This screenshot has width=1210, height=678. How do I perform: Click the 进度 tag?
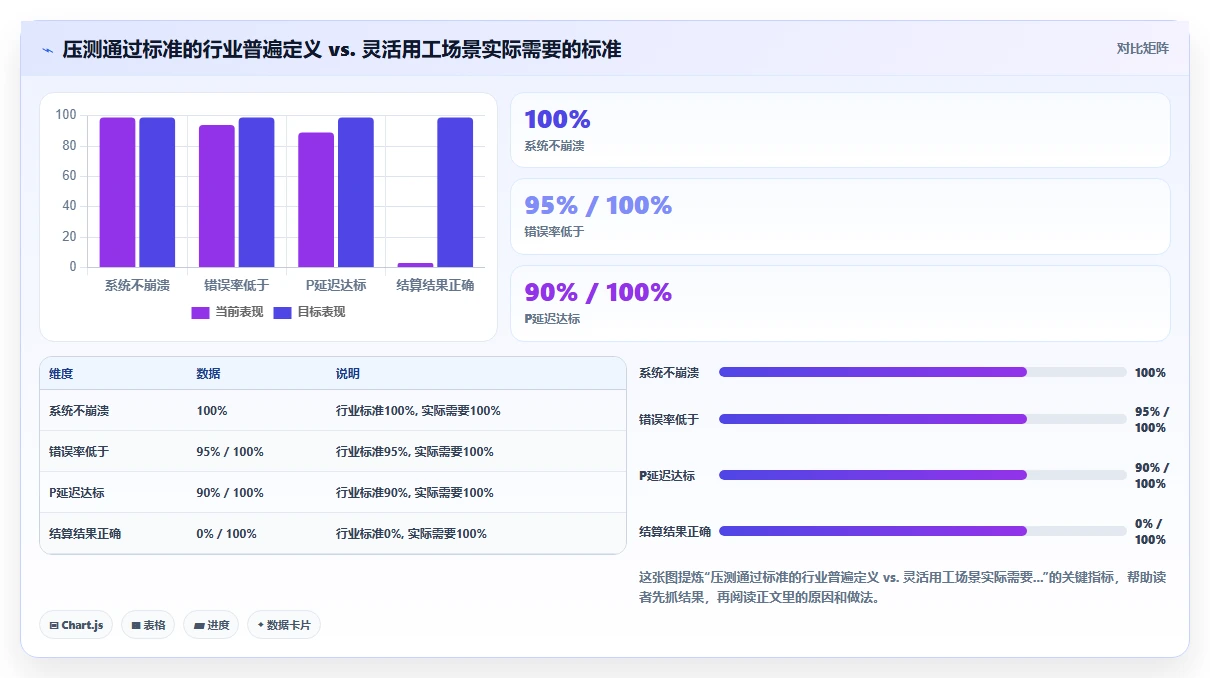click(x=211, y=625)
